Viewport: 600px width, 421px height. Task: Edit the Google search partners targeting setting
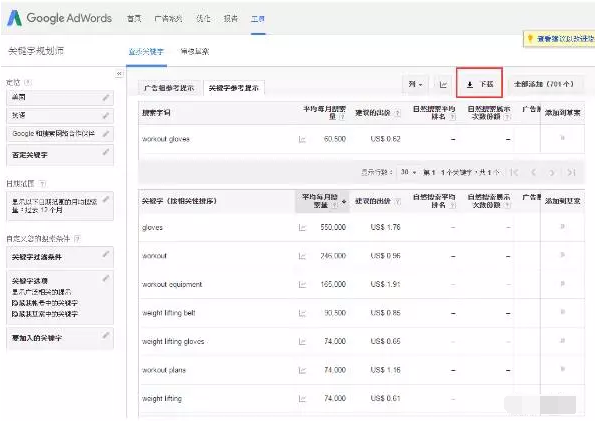click(106, 132)
